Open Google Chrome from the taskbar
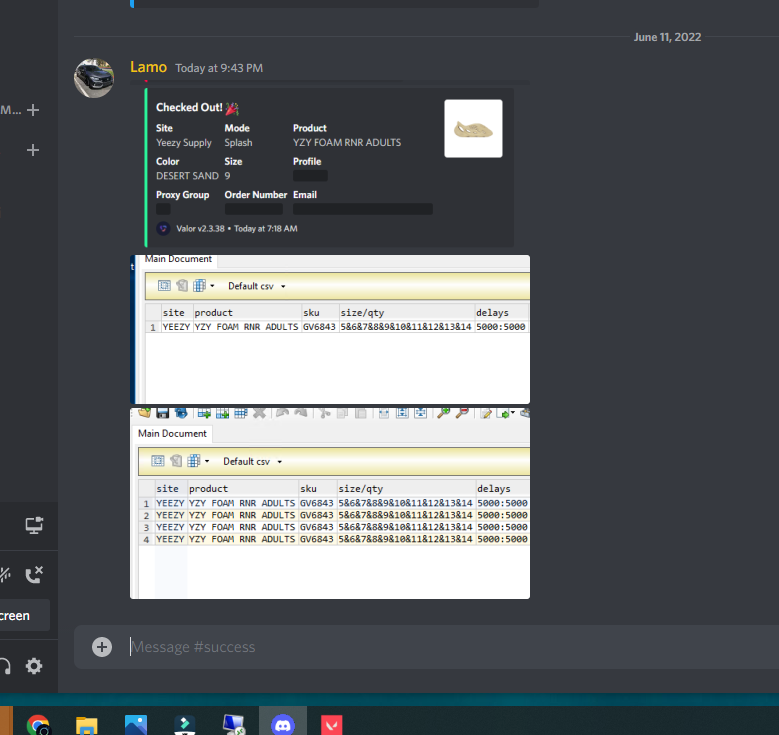This screenshot has height=735, width=779. click(x=38, y=724)
